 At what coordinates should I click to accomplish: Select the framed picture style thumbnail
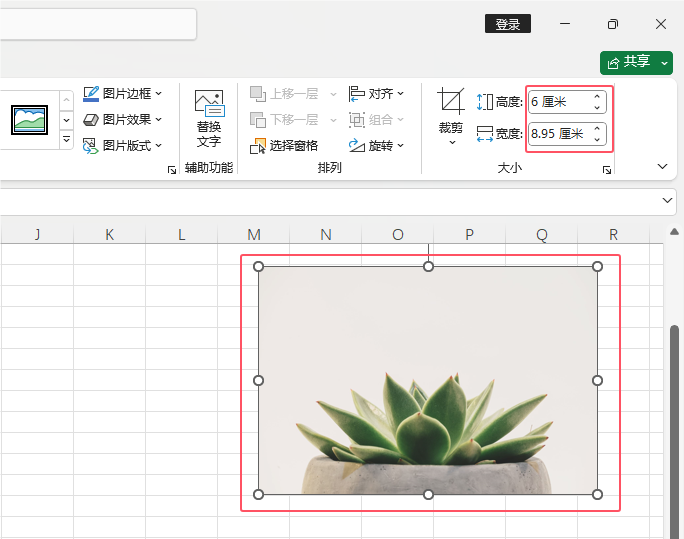pos(29,120)
